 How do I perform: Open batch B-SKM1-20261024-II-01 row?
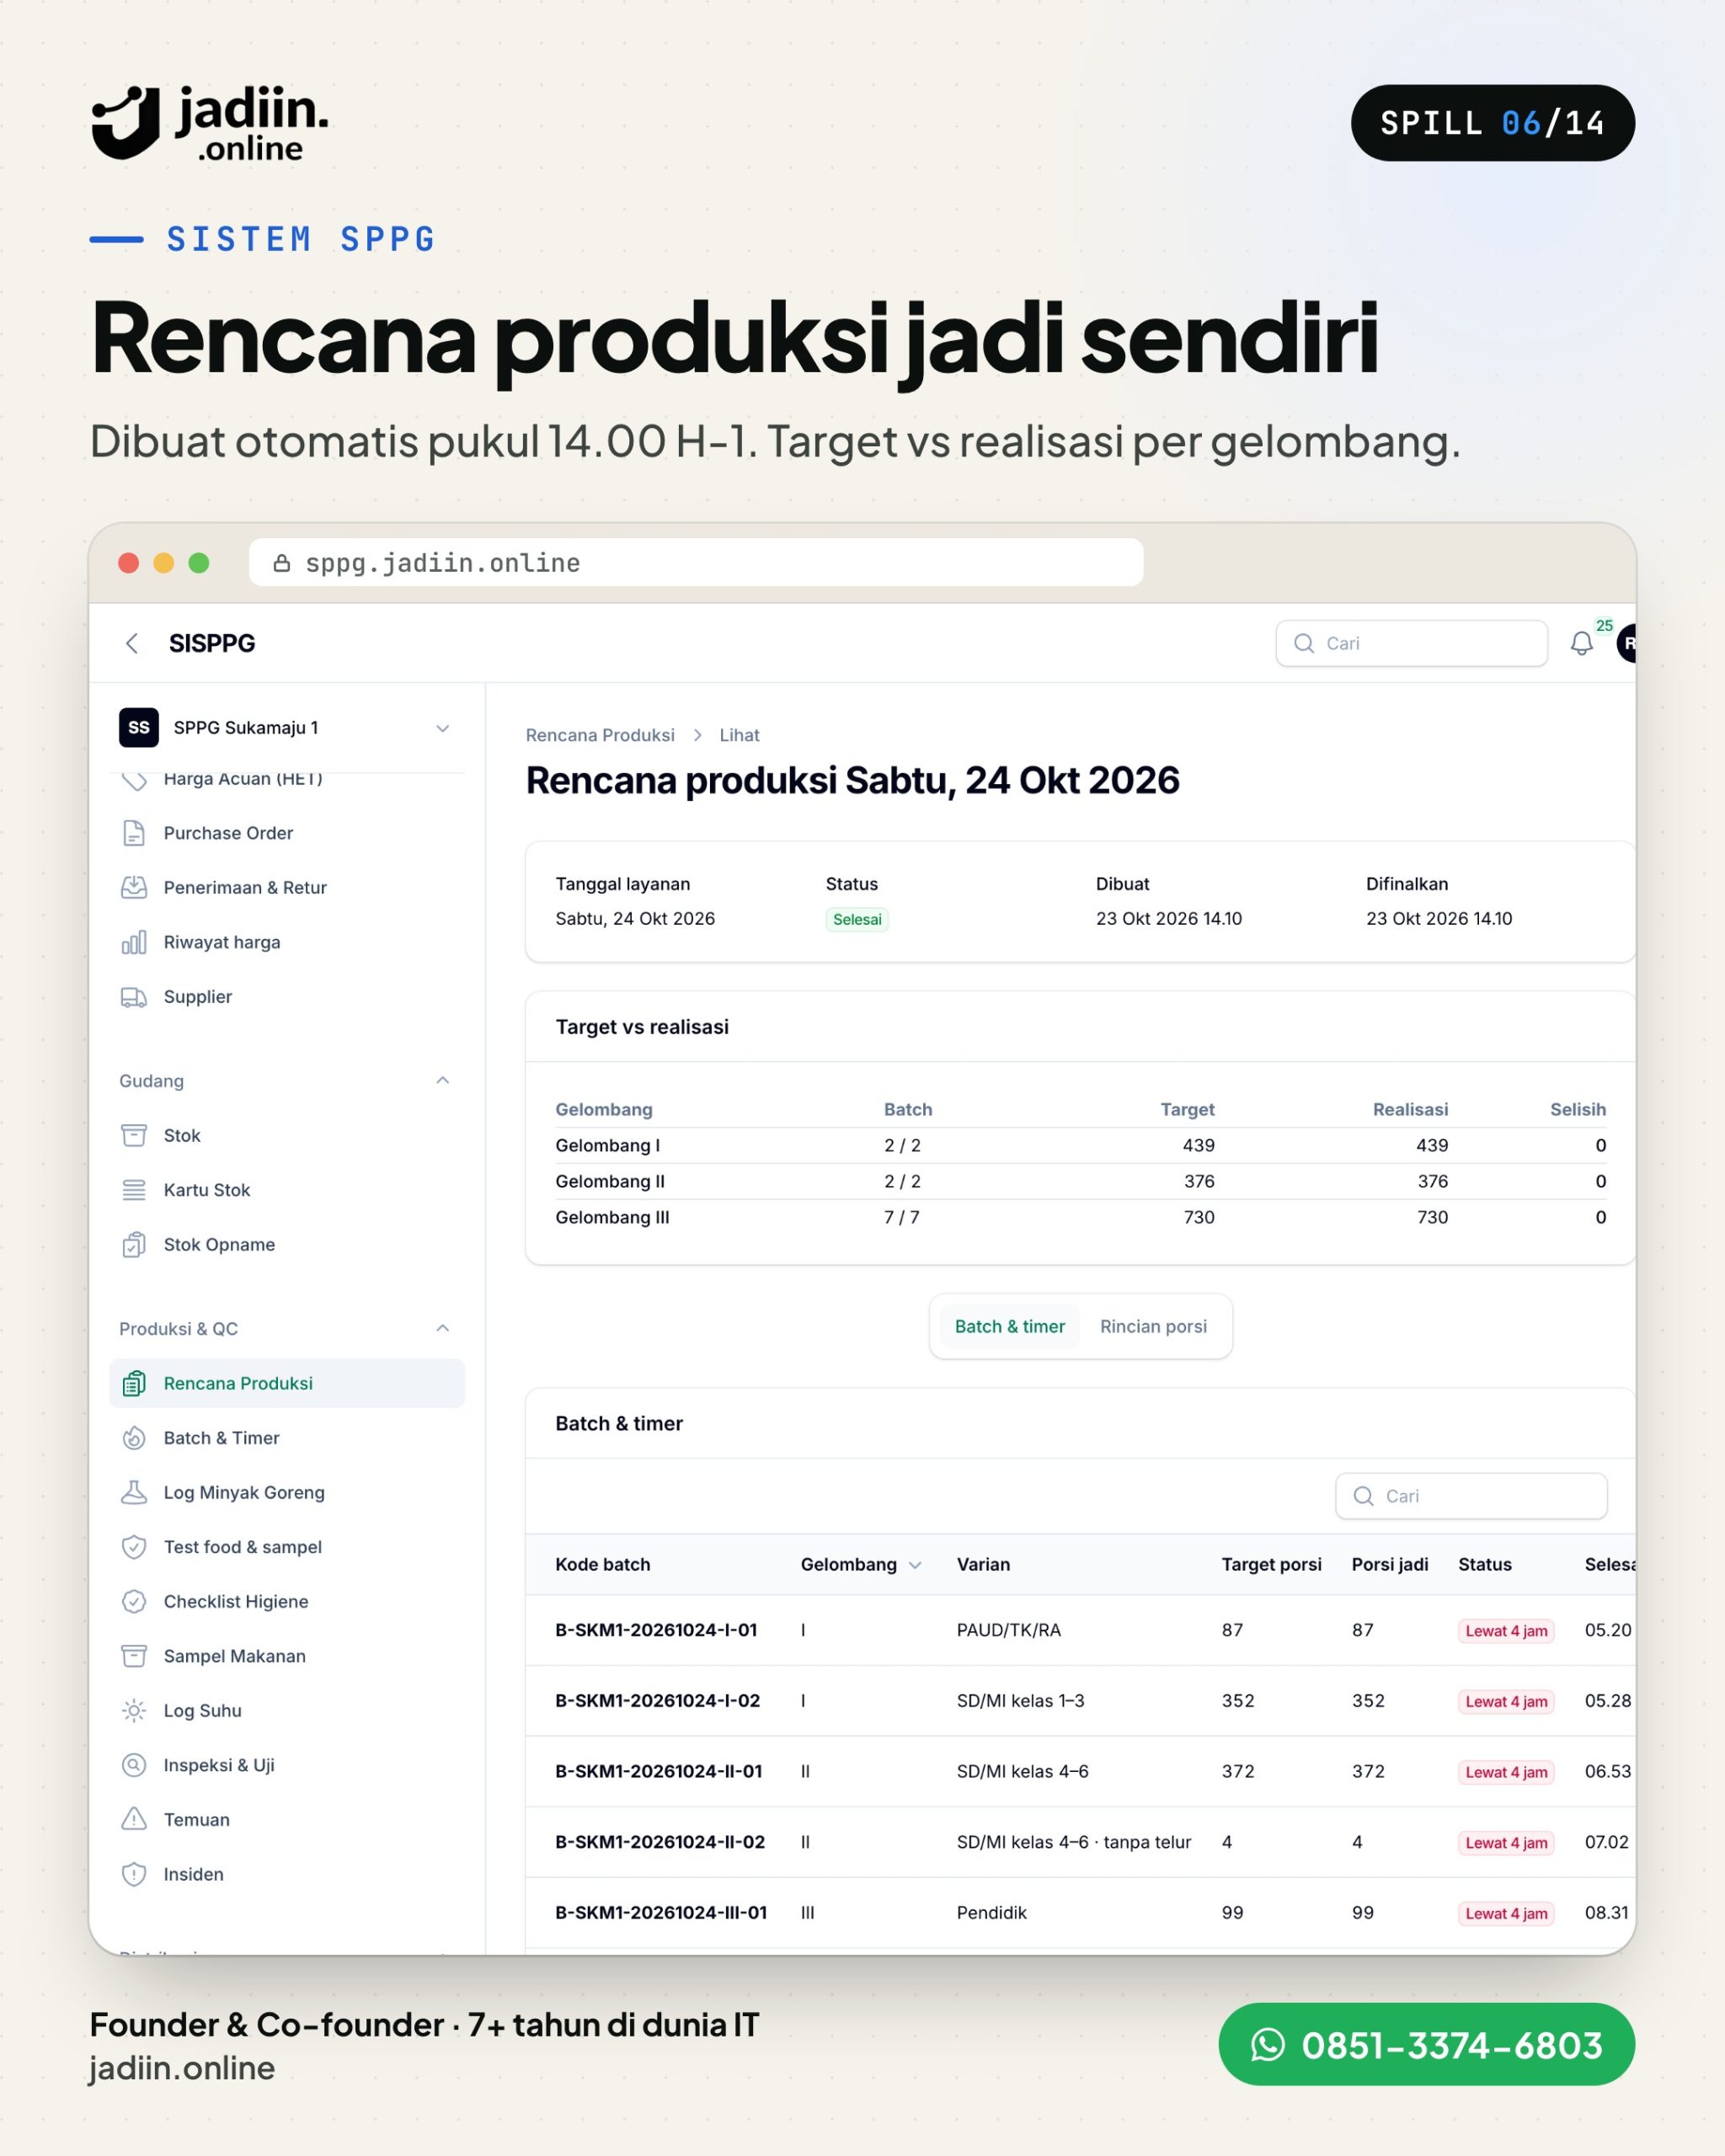coord(1080,1771)
